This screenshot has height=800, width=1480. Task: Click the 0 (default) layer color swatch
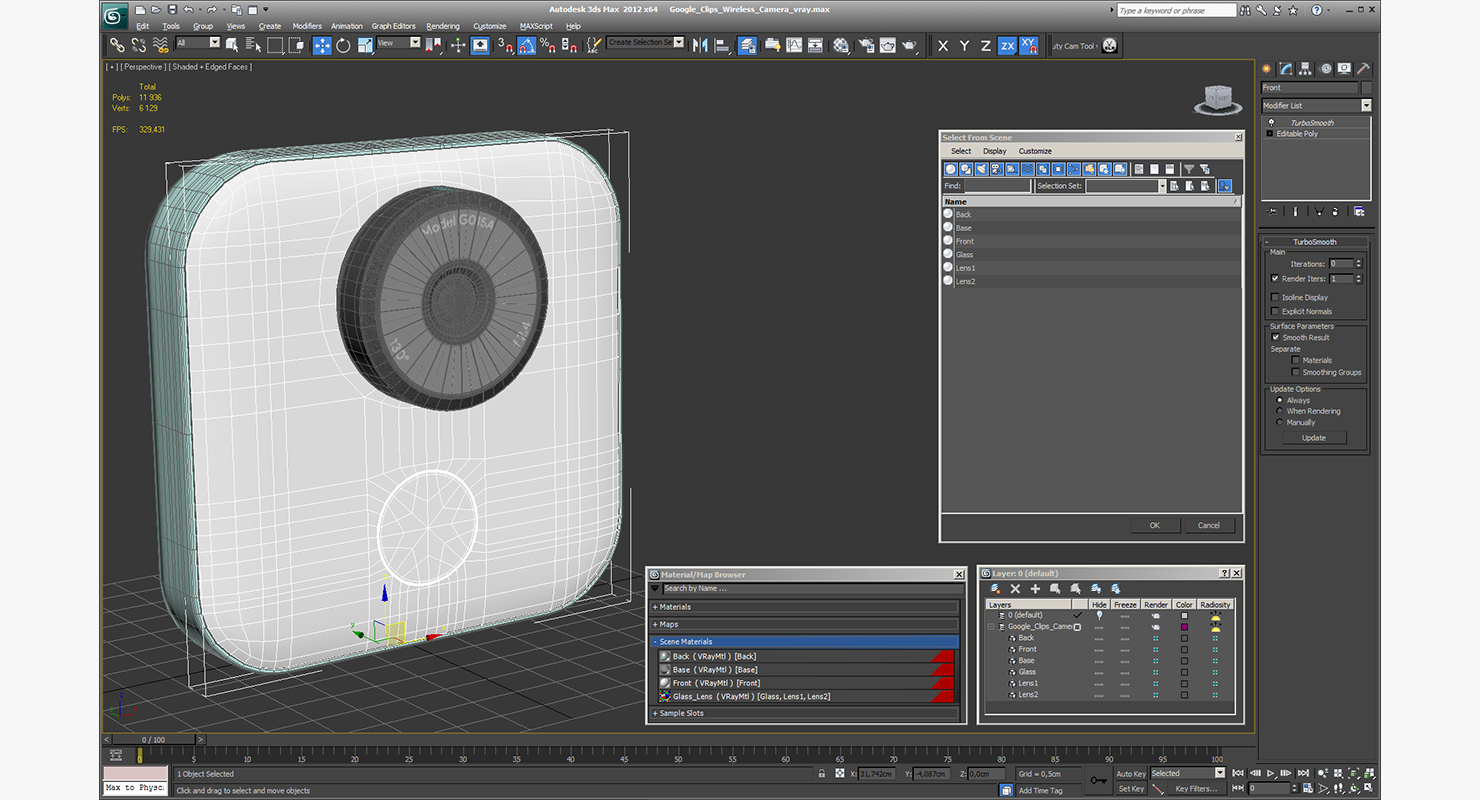1184,615
